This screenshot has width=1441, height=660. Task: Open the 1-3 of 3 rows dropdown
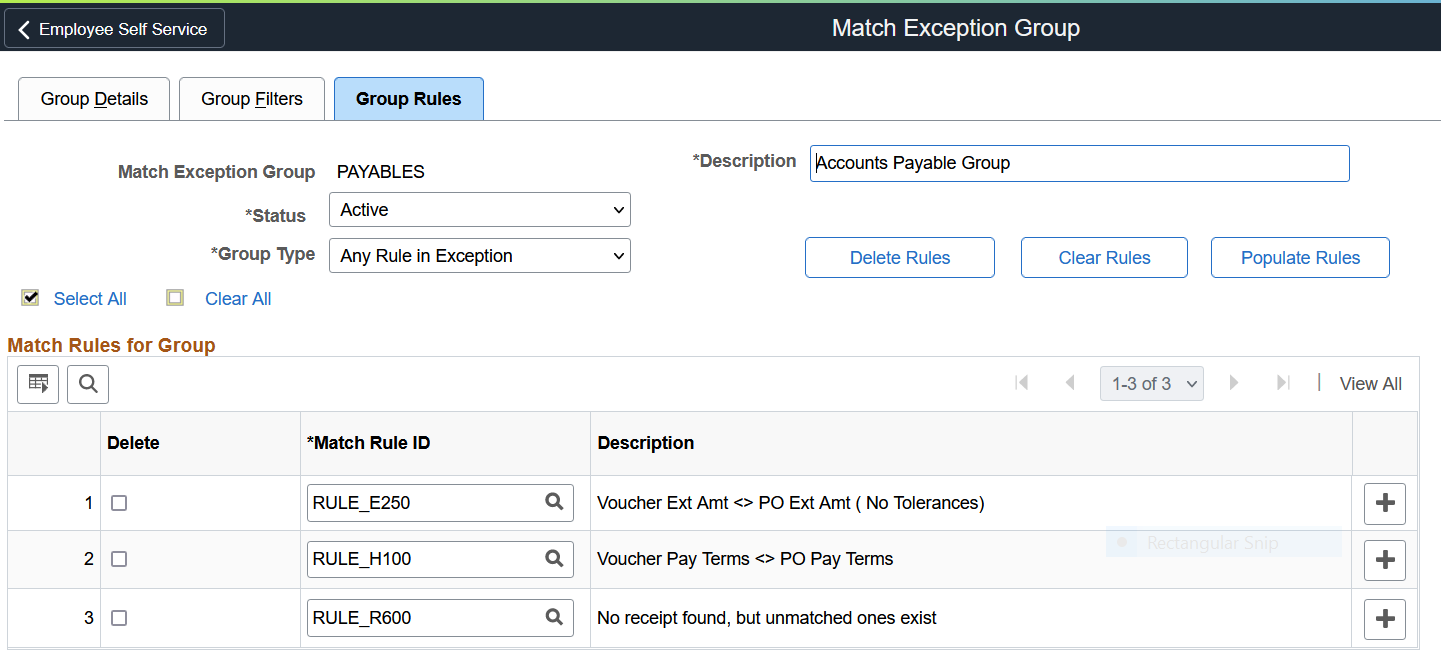pyautogui.click(x=1152, y=384)
